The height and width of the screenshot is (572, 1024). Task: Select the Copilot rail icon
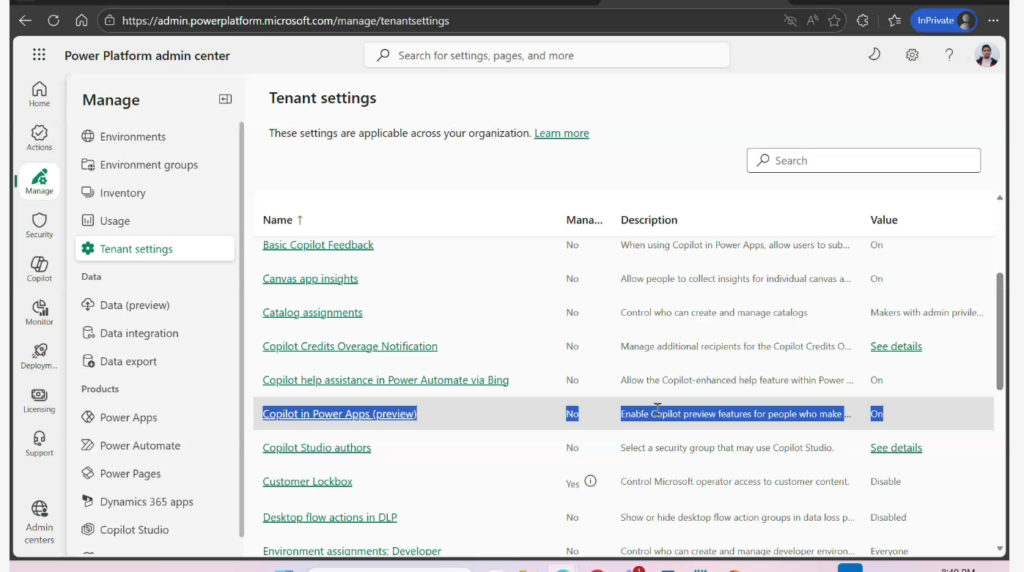39,268
